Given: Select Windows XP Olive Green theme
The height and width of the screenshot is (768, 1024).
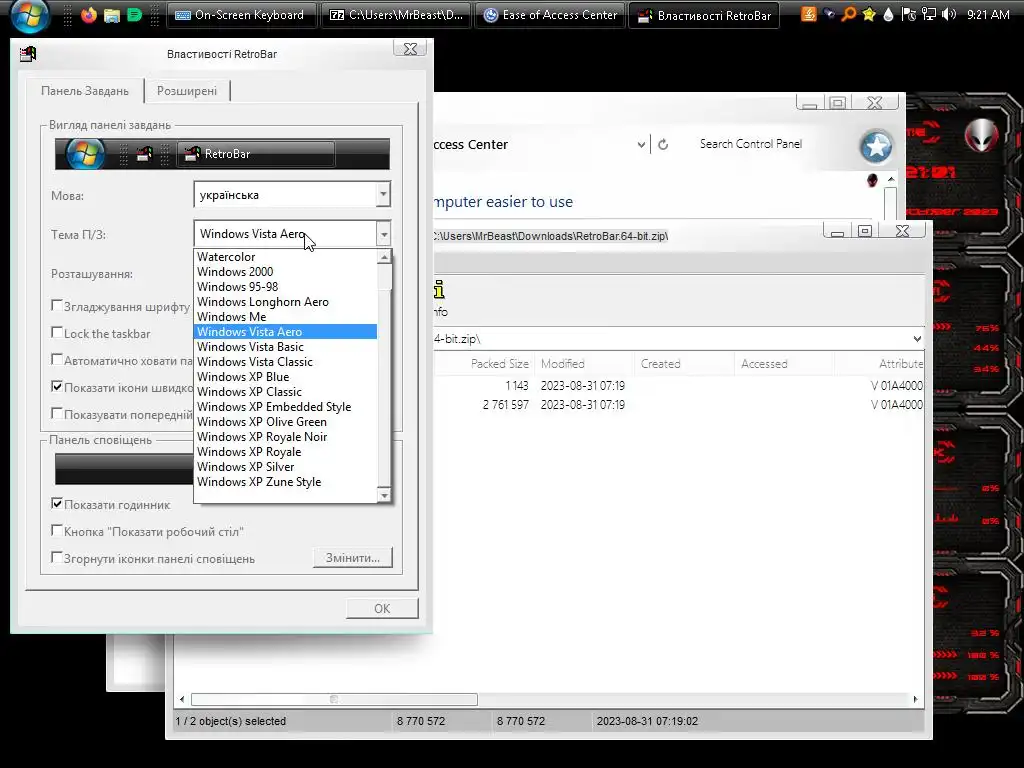Looking at the screenshot, I should pyautogui.click(x=285, y=422).
